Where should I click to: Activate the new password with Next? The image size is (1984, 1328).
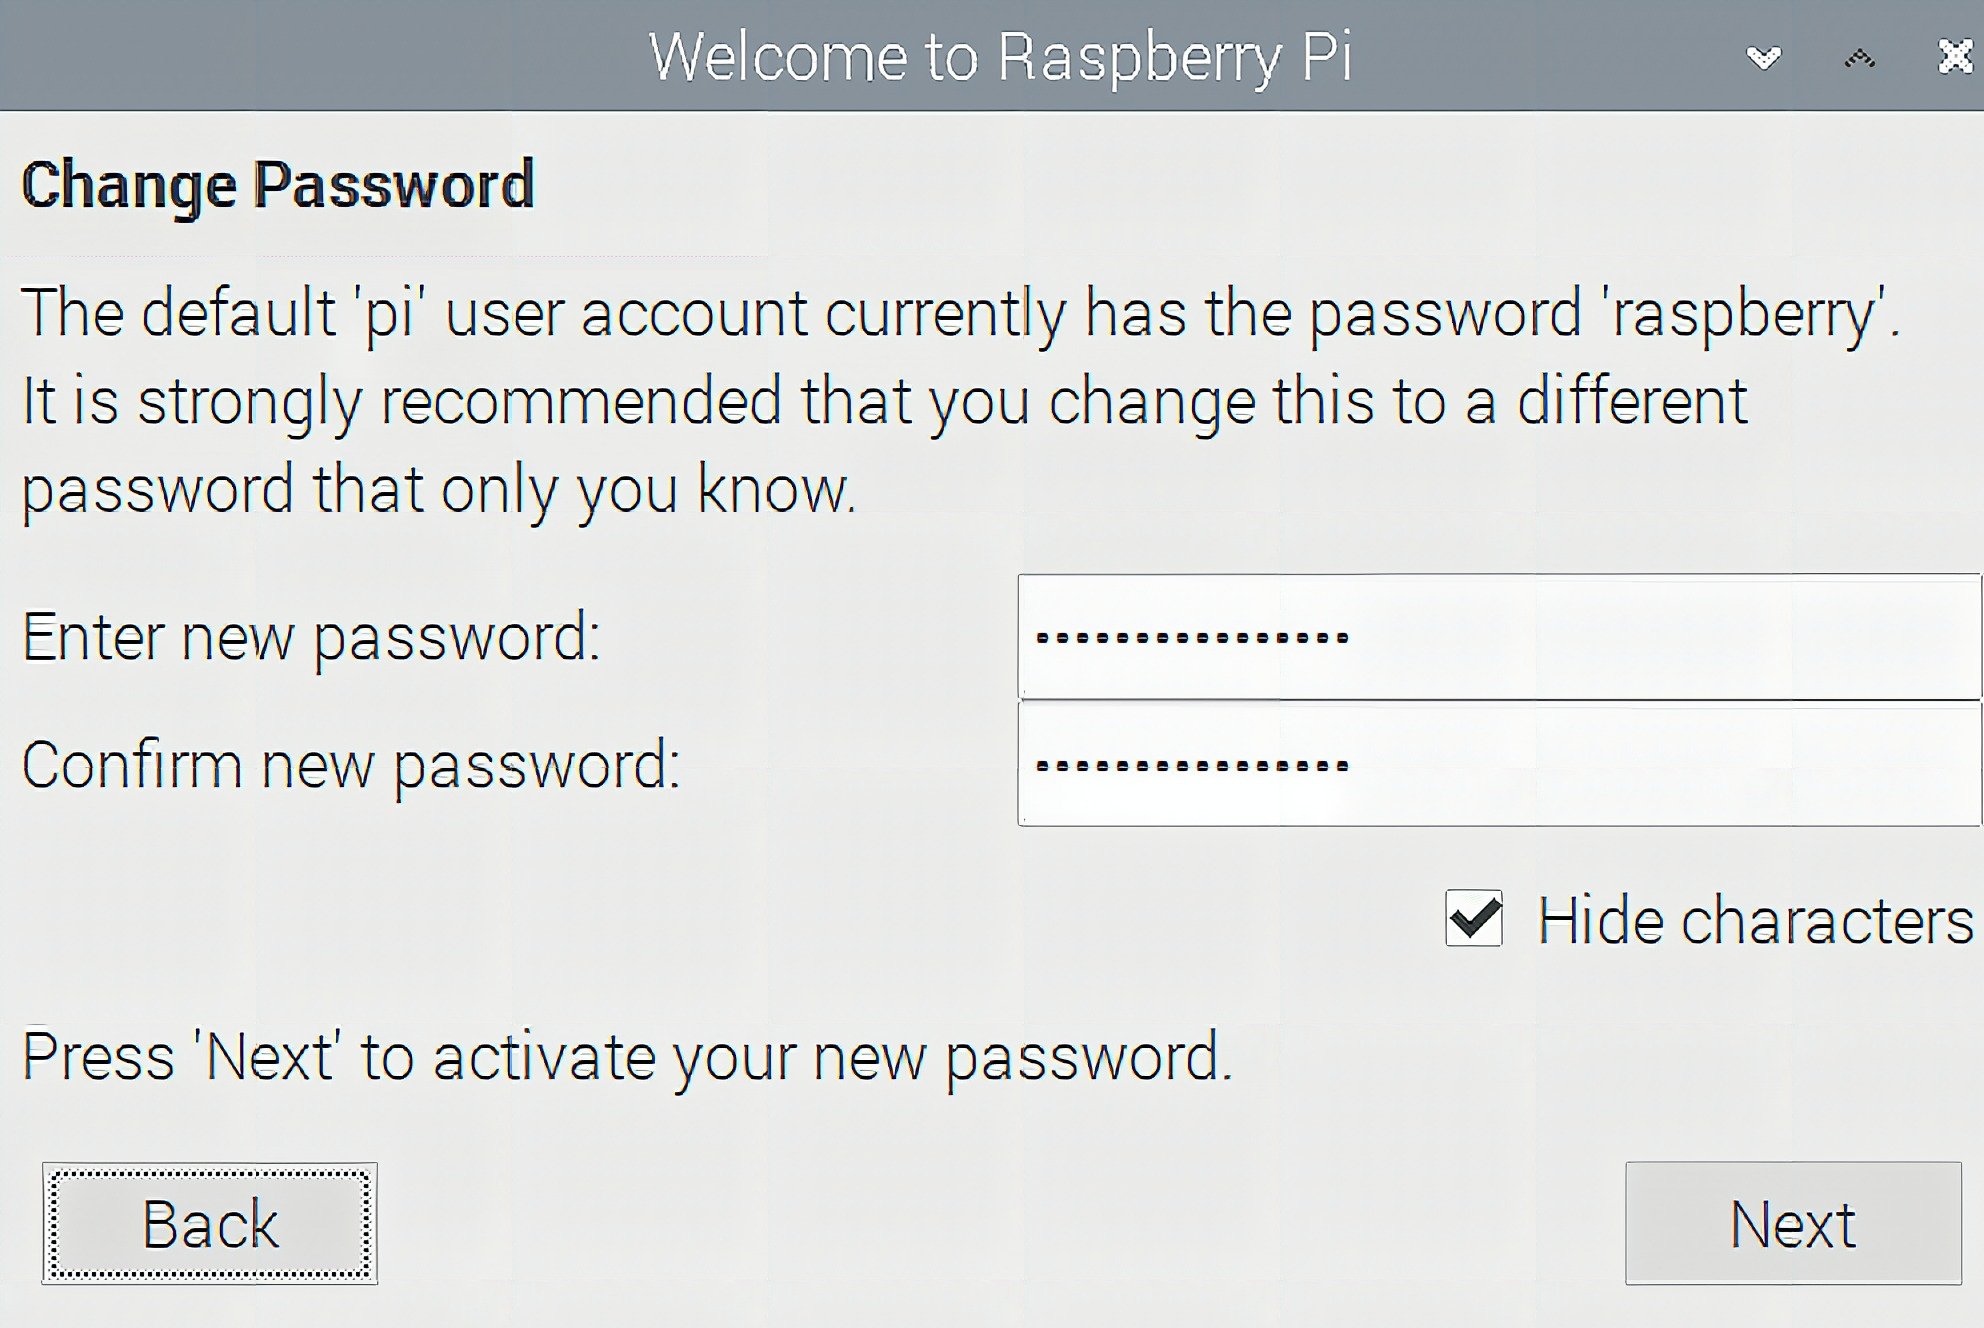[x=1793, y=1223]
